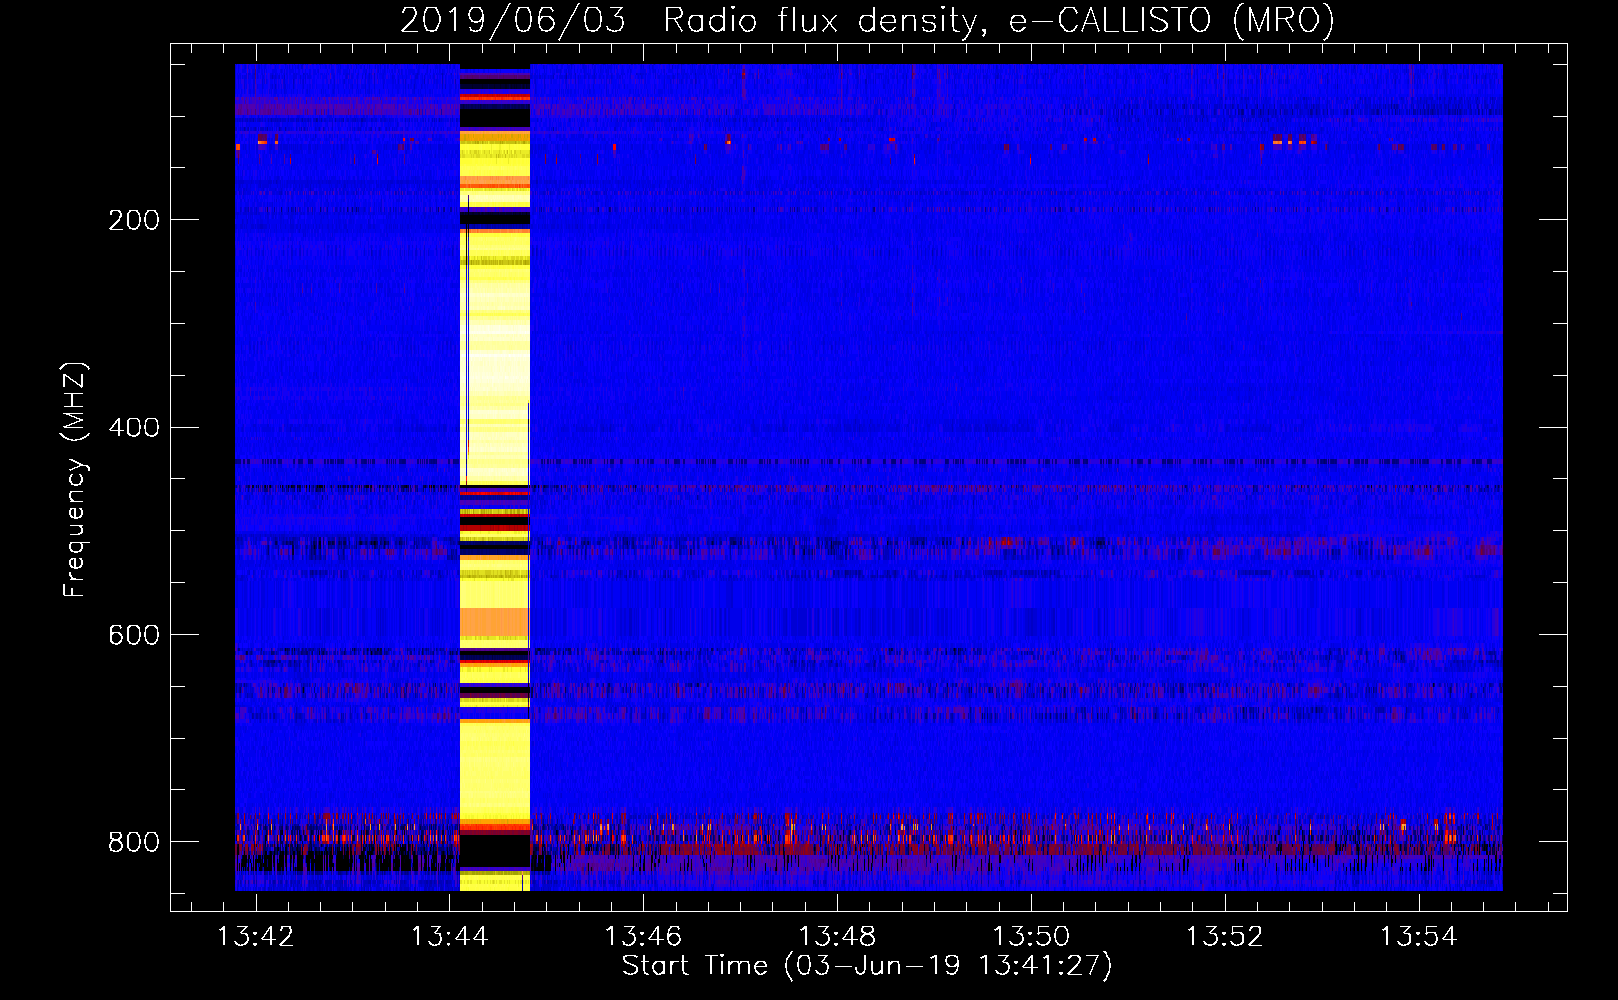
Task: Click the 400 frequency tick label
Action: pos(134,428)
